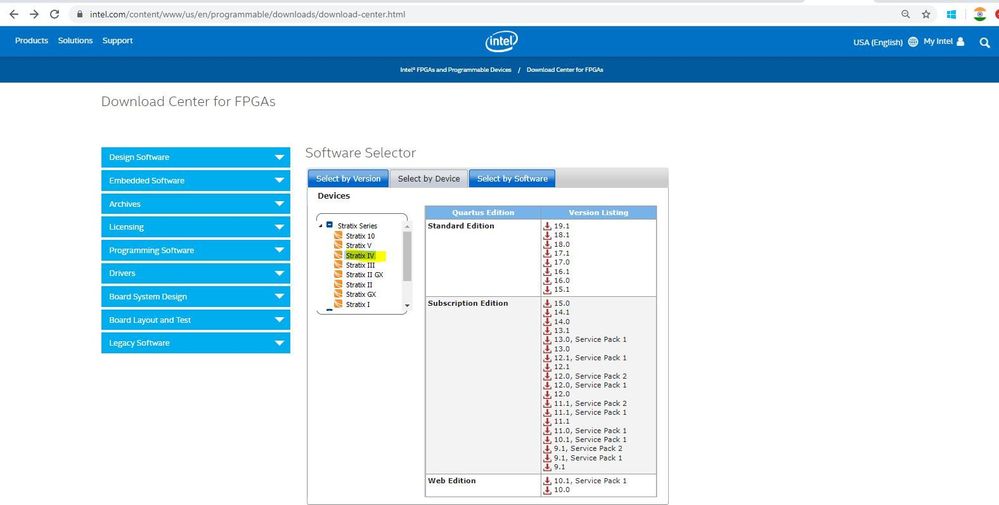This screenshot has height=505, width=999.
Task: Click Intel FPGAs and Programmable Devices breadcrumb
Action: click(455, 70)
